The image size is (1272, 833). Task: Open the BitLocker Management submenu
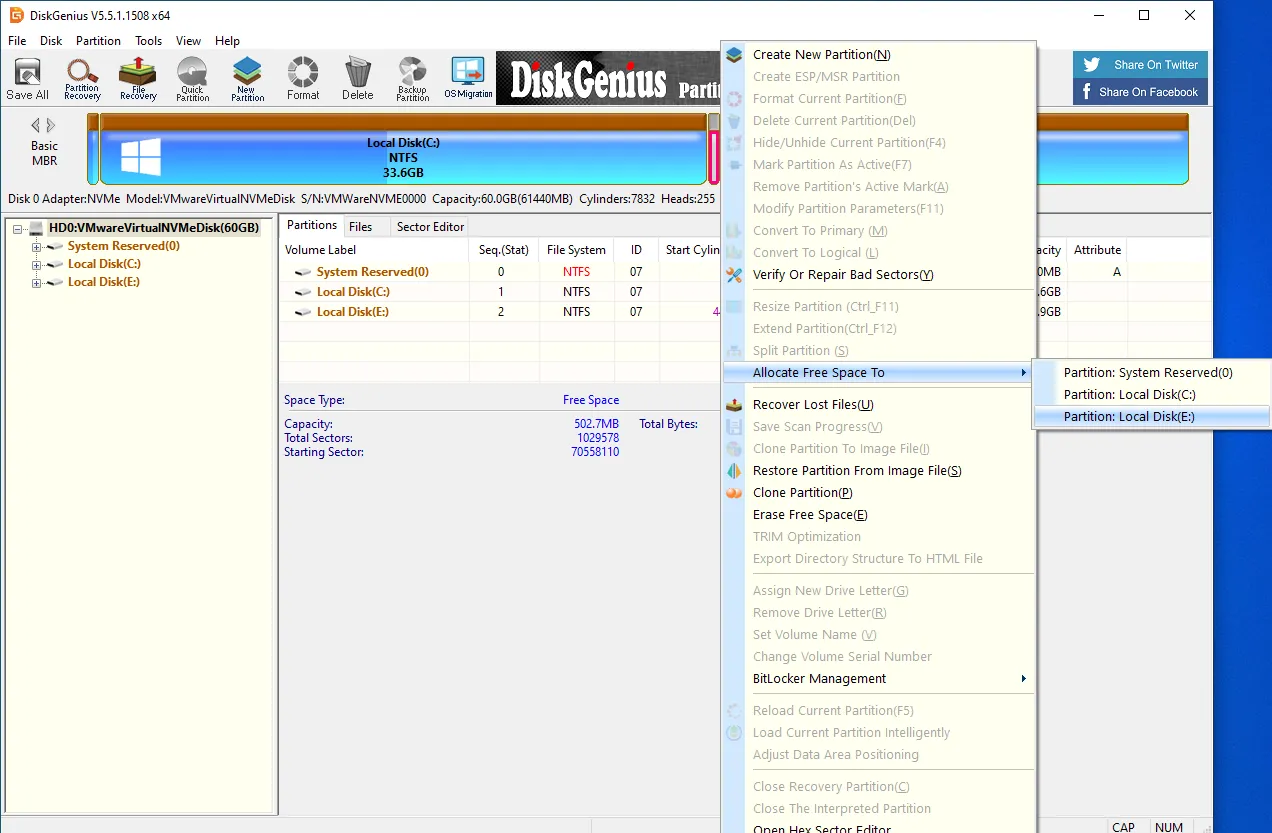pos(878,679)
